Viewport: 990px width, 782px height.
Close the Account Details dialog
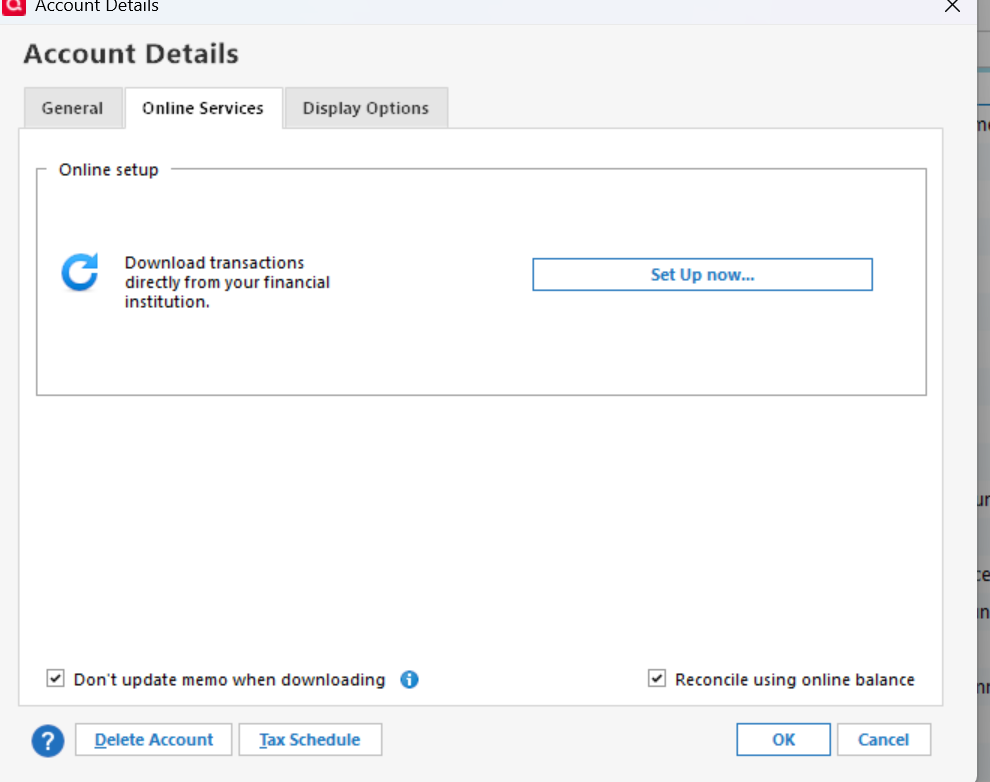[952, 6]
